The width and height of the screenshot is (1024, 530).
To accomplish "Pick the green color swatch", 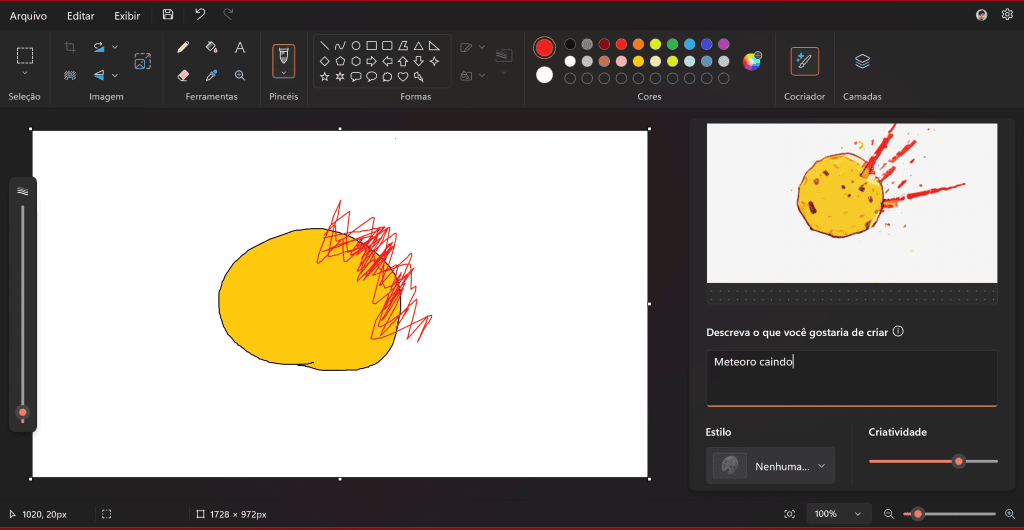I will coord(673,44).
